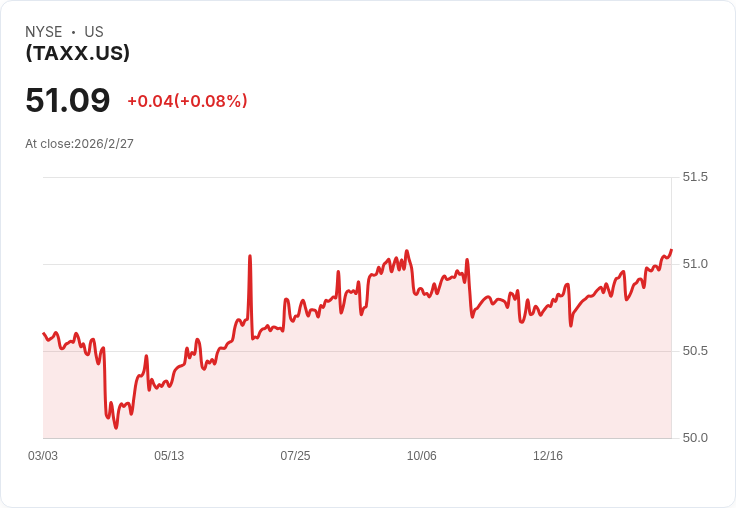736x508 pixels.
Task: Select the 50.5 y-axis label
Action: click(695, 351)
